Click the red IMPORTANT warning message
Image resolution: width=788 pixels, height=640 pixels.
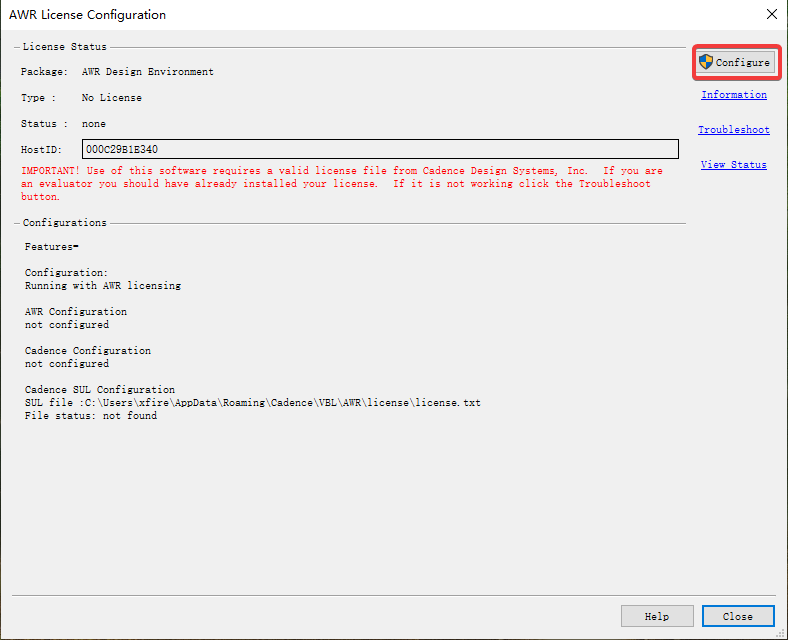pyautogui.click(x=342, y=184)
